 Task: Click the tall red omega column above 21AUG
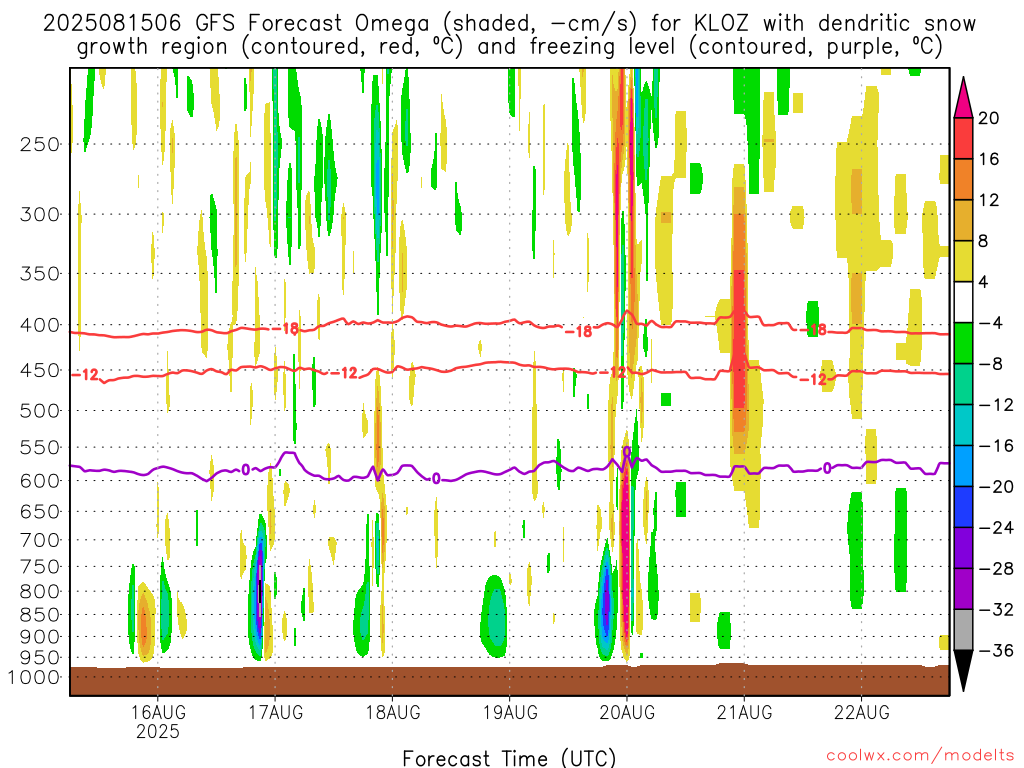[739, 340]
